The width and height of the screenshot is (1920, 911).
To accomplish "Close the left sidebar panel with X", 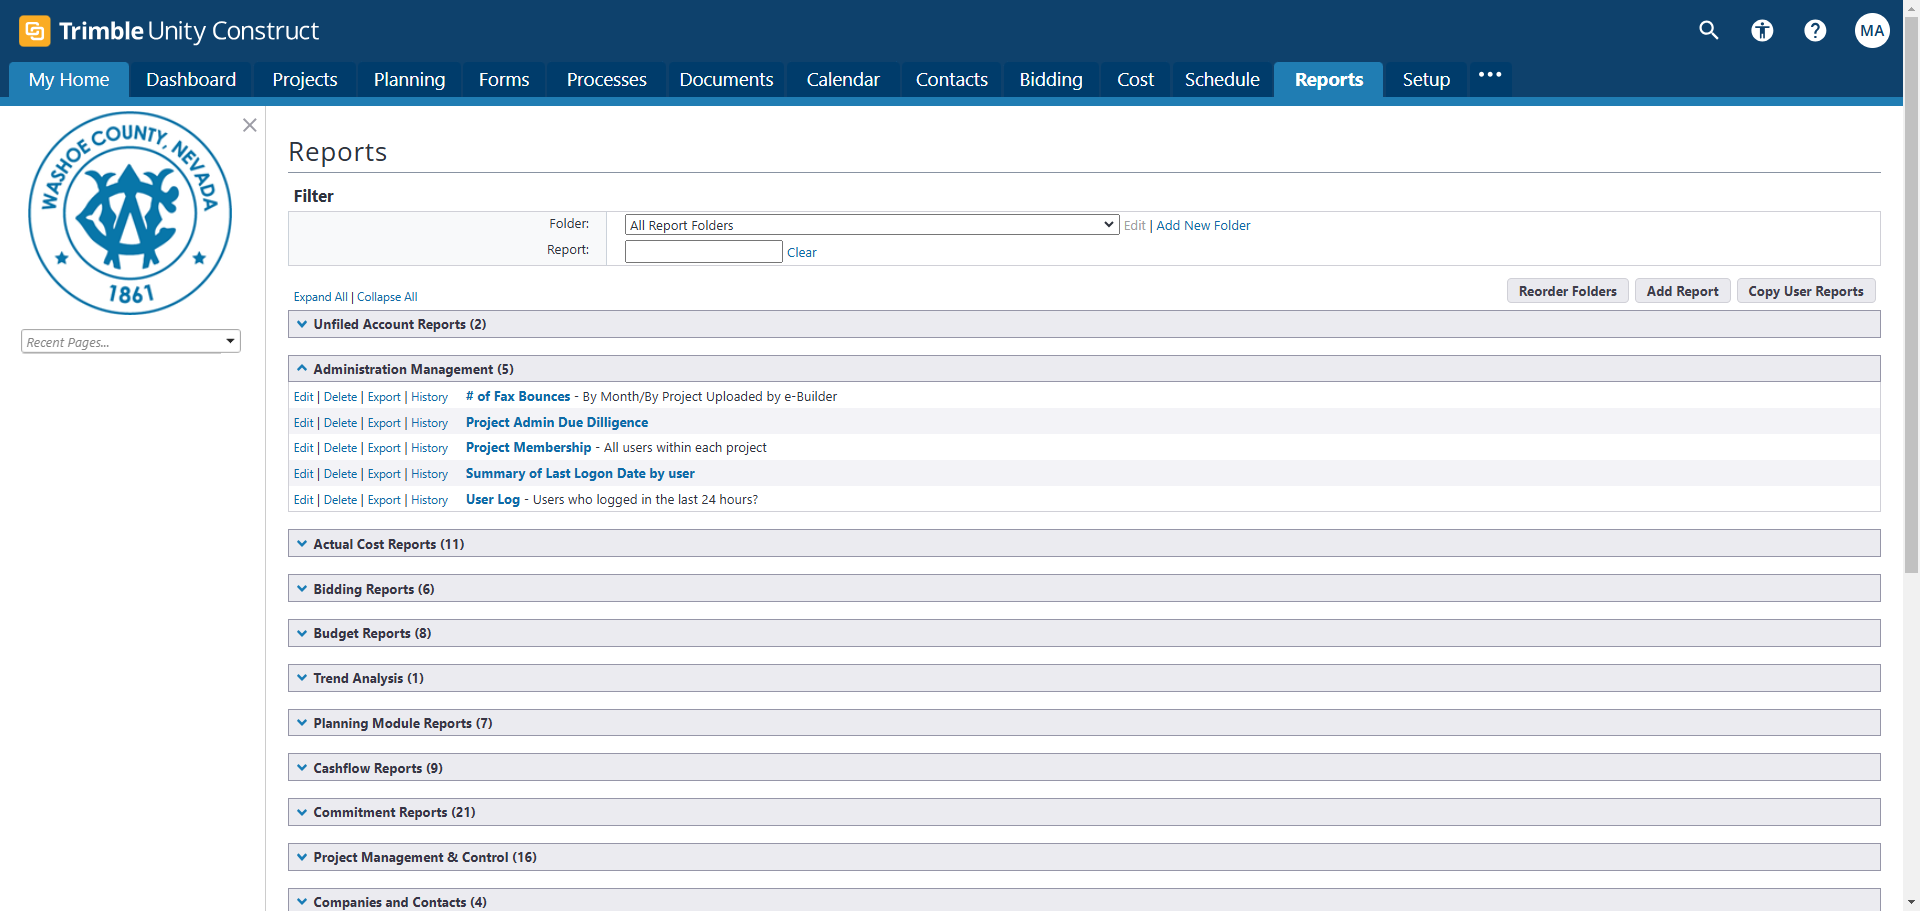I will pos(250,125).
